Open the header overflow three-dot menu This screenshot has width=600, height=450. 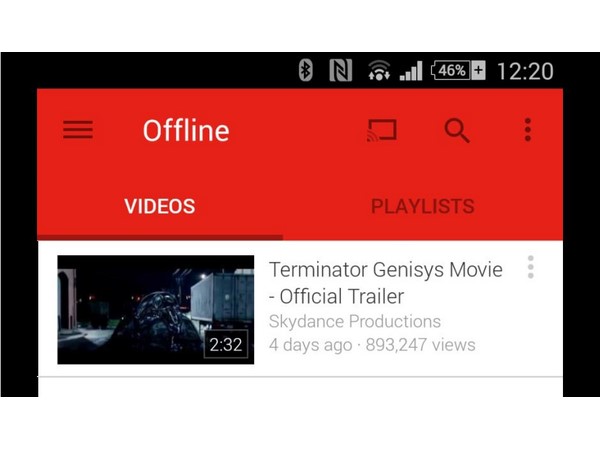tap(528, 130)
